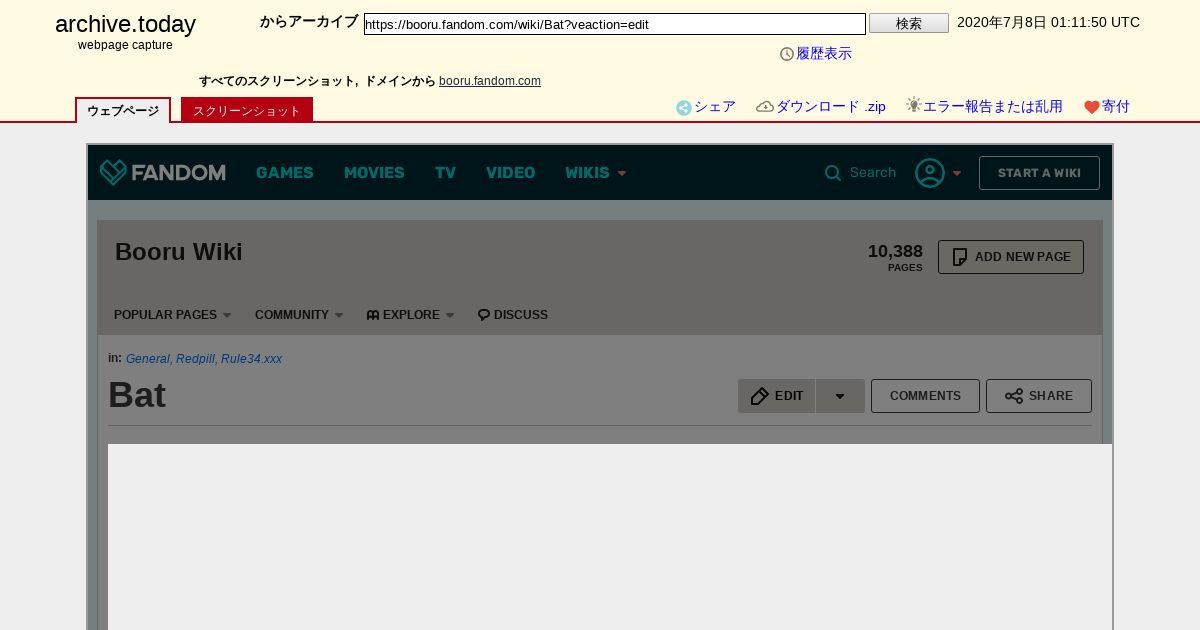Click the lightbulb error report icon
The height and width of the screenshot is (630, 1200).
[x=914, y=105]
